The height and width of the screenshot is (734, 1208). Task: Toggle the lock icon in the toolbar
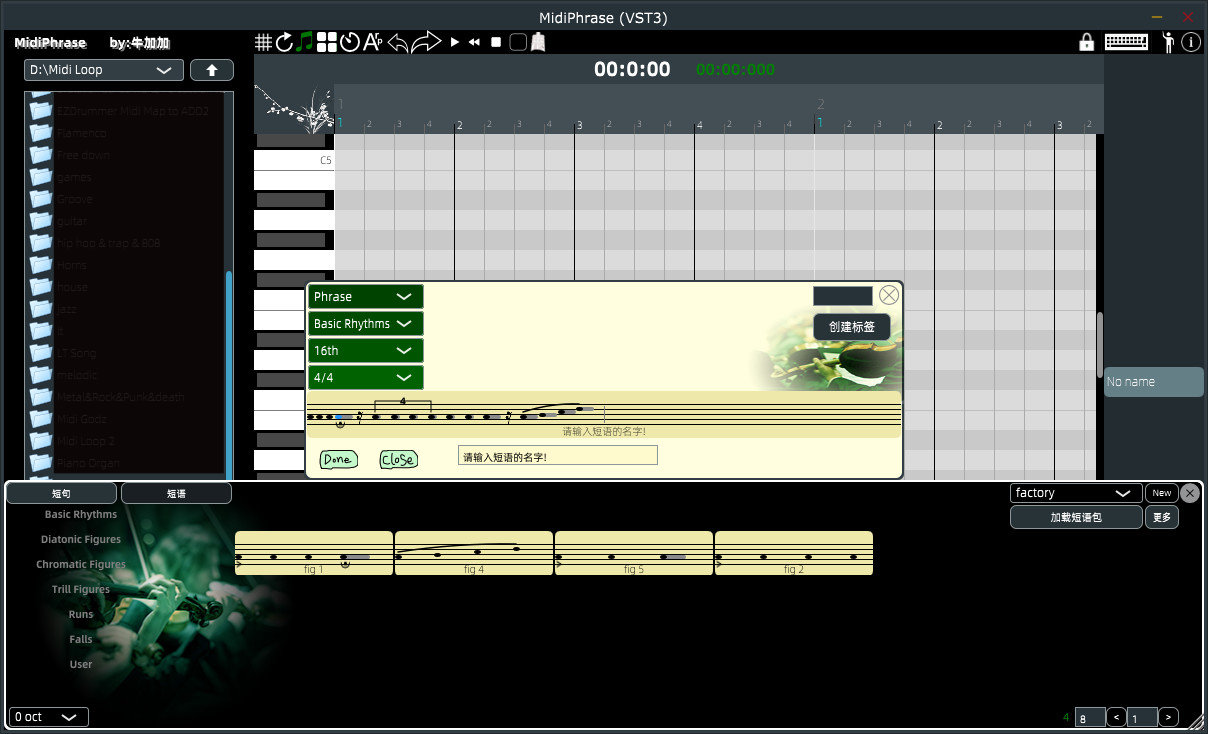tap(1086, 42)
